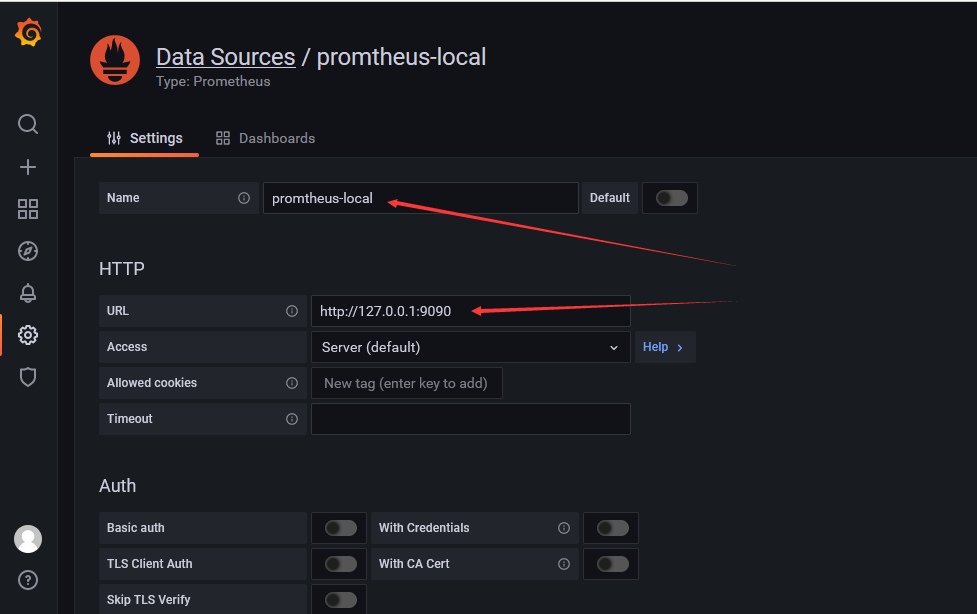Image resolution: width=977 pixels, height=614 pixels.
Task: Open the user avatar profile
Action: [28, 539]
